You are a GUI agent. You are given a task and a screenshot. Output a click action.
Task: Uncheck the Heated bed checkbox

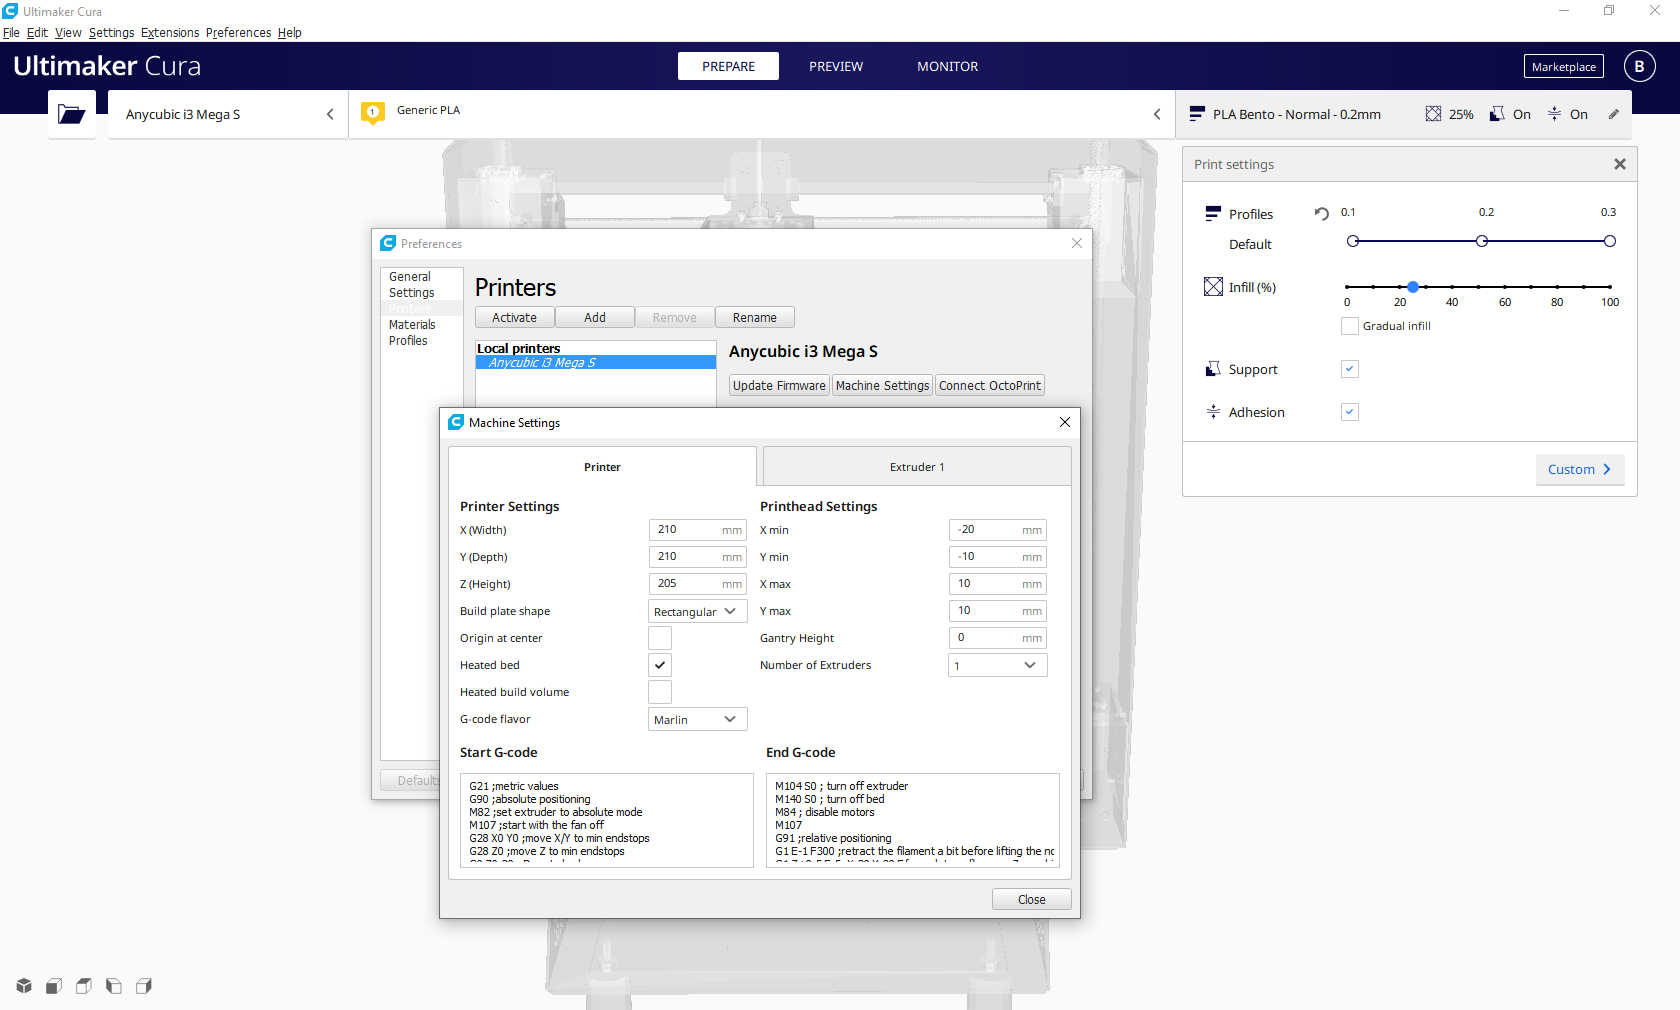click(x=660, y=665)
